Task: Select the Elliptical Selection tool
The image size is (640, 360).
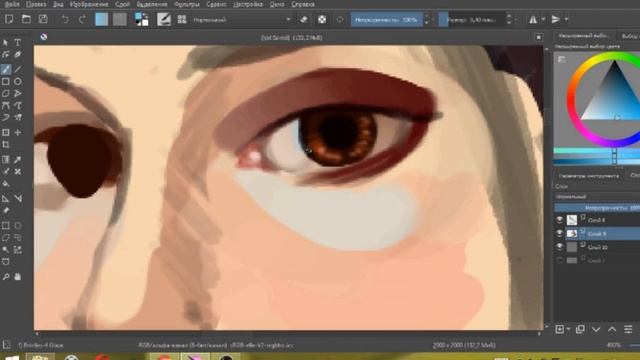Action: point(18,226)
